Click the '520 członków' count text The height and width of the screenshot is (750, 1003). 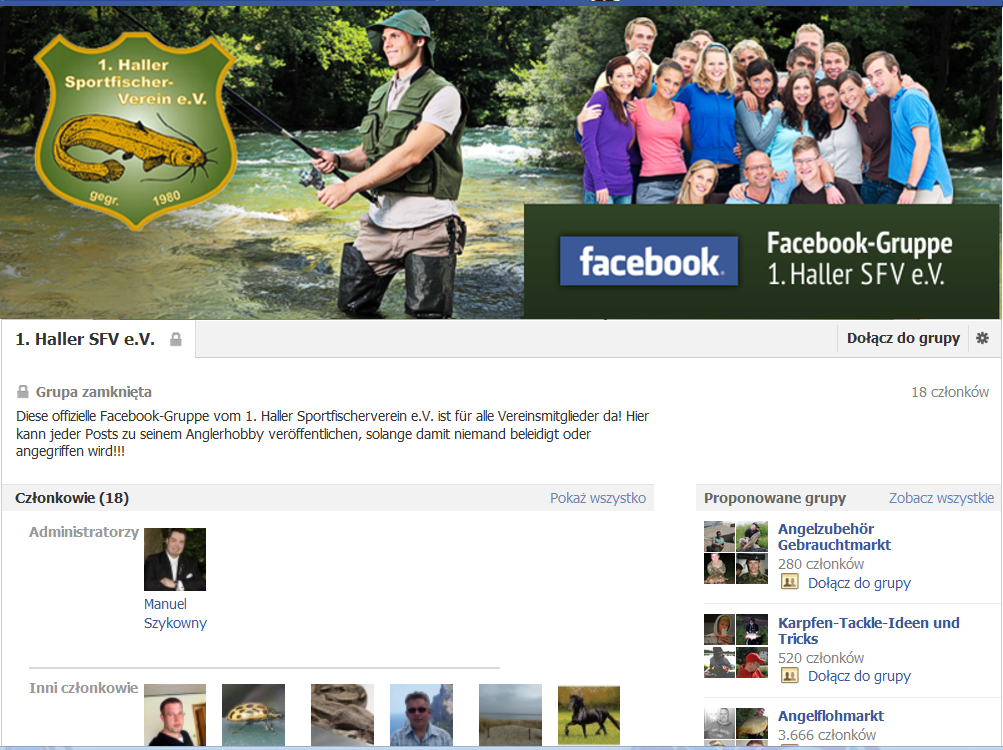point(821,658)
